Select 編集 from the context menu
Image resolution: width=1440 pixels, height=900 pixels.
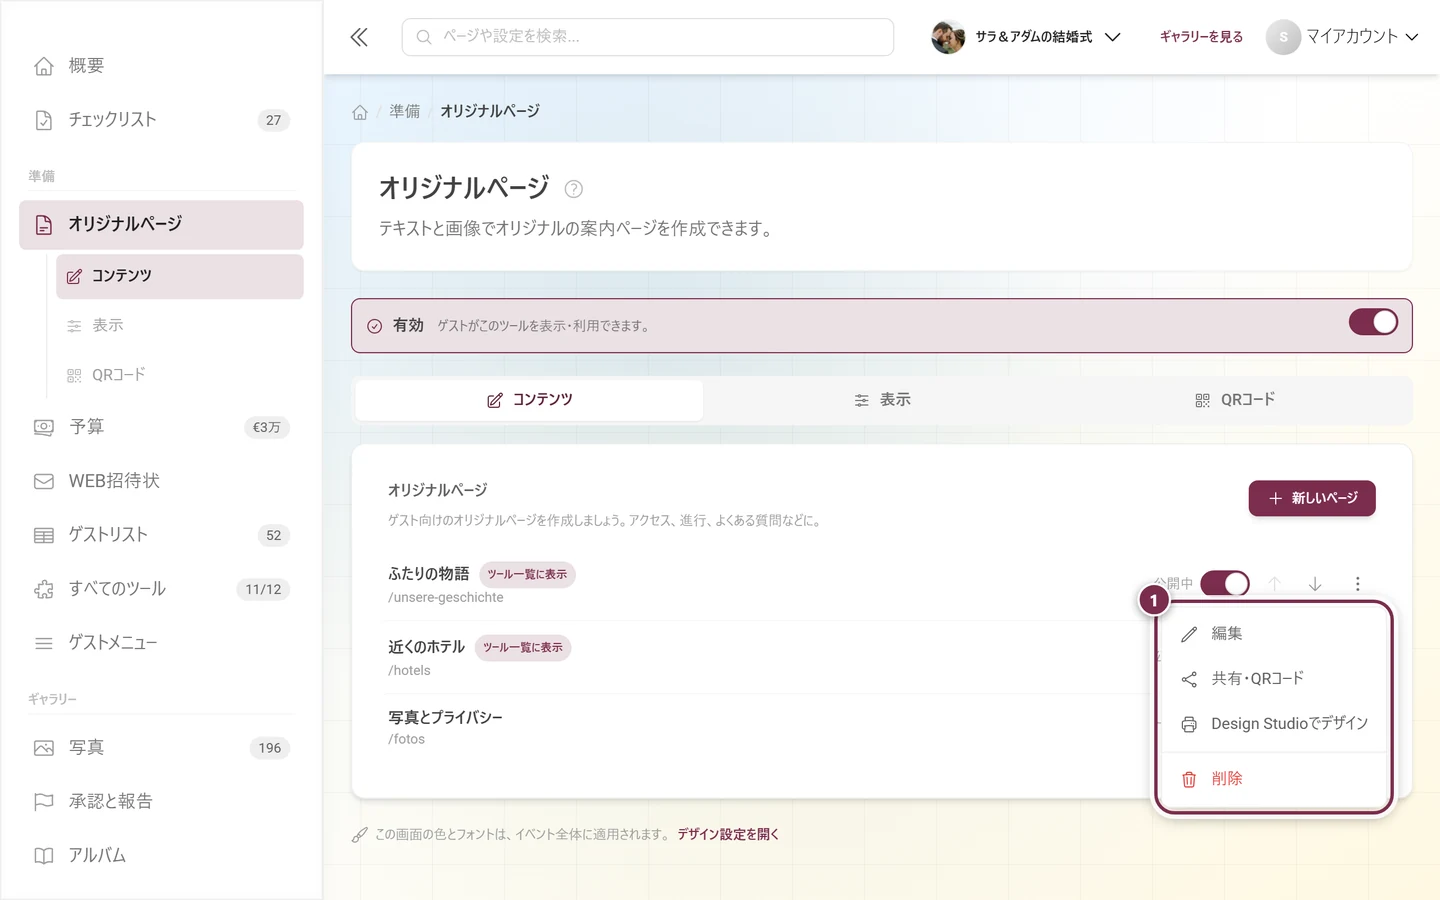pos(1273,634)
